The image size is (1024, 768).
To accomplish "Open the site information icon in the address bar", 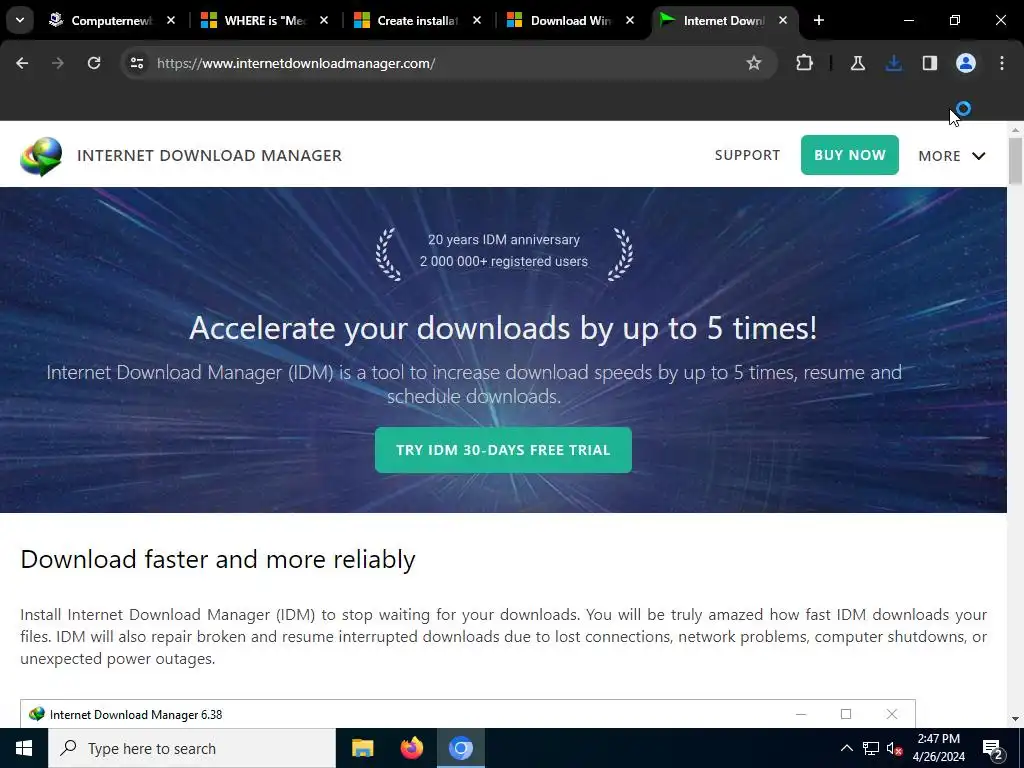I will [136, 63].
